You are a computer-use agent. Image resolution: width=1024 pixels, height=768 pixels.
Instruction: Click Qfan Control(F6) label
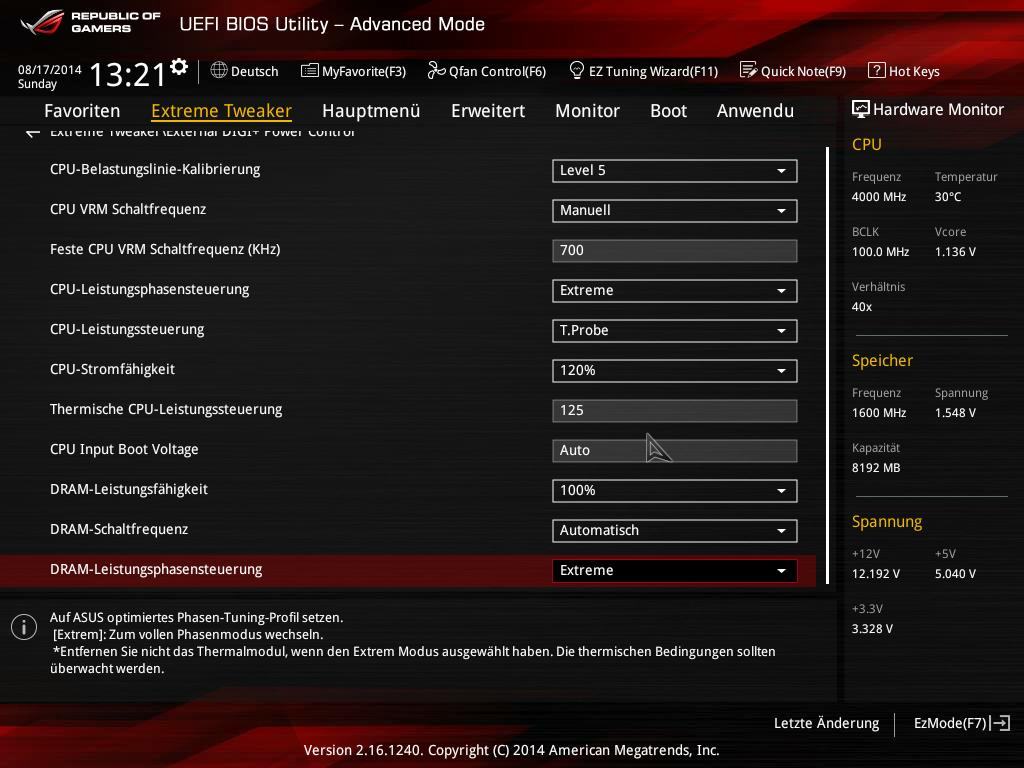click(x=497, y=71)
